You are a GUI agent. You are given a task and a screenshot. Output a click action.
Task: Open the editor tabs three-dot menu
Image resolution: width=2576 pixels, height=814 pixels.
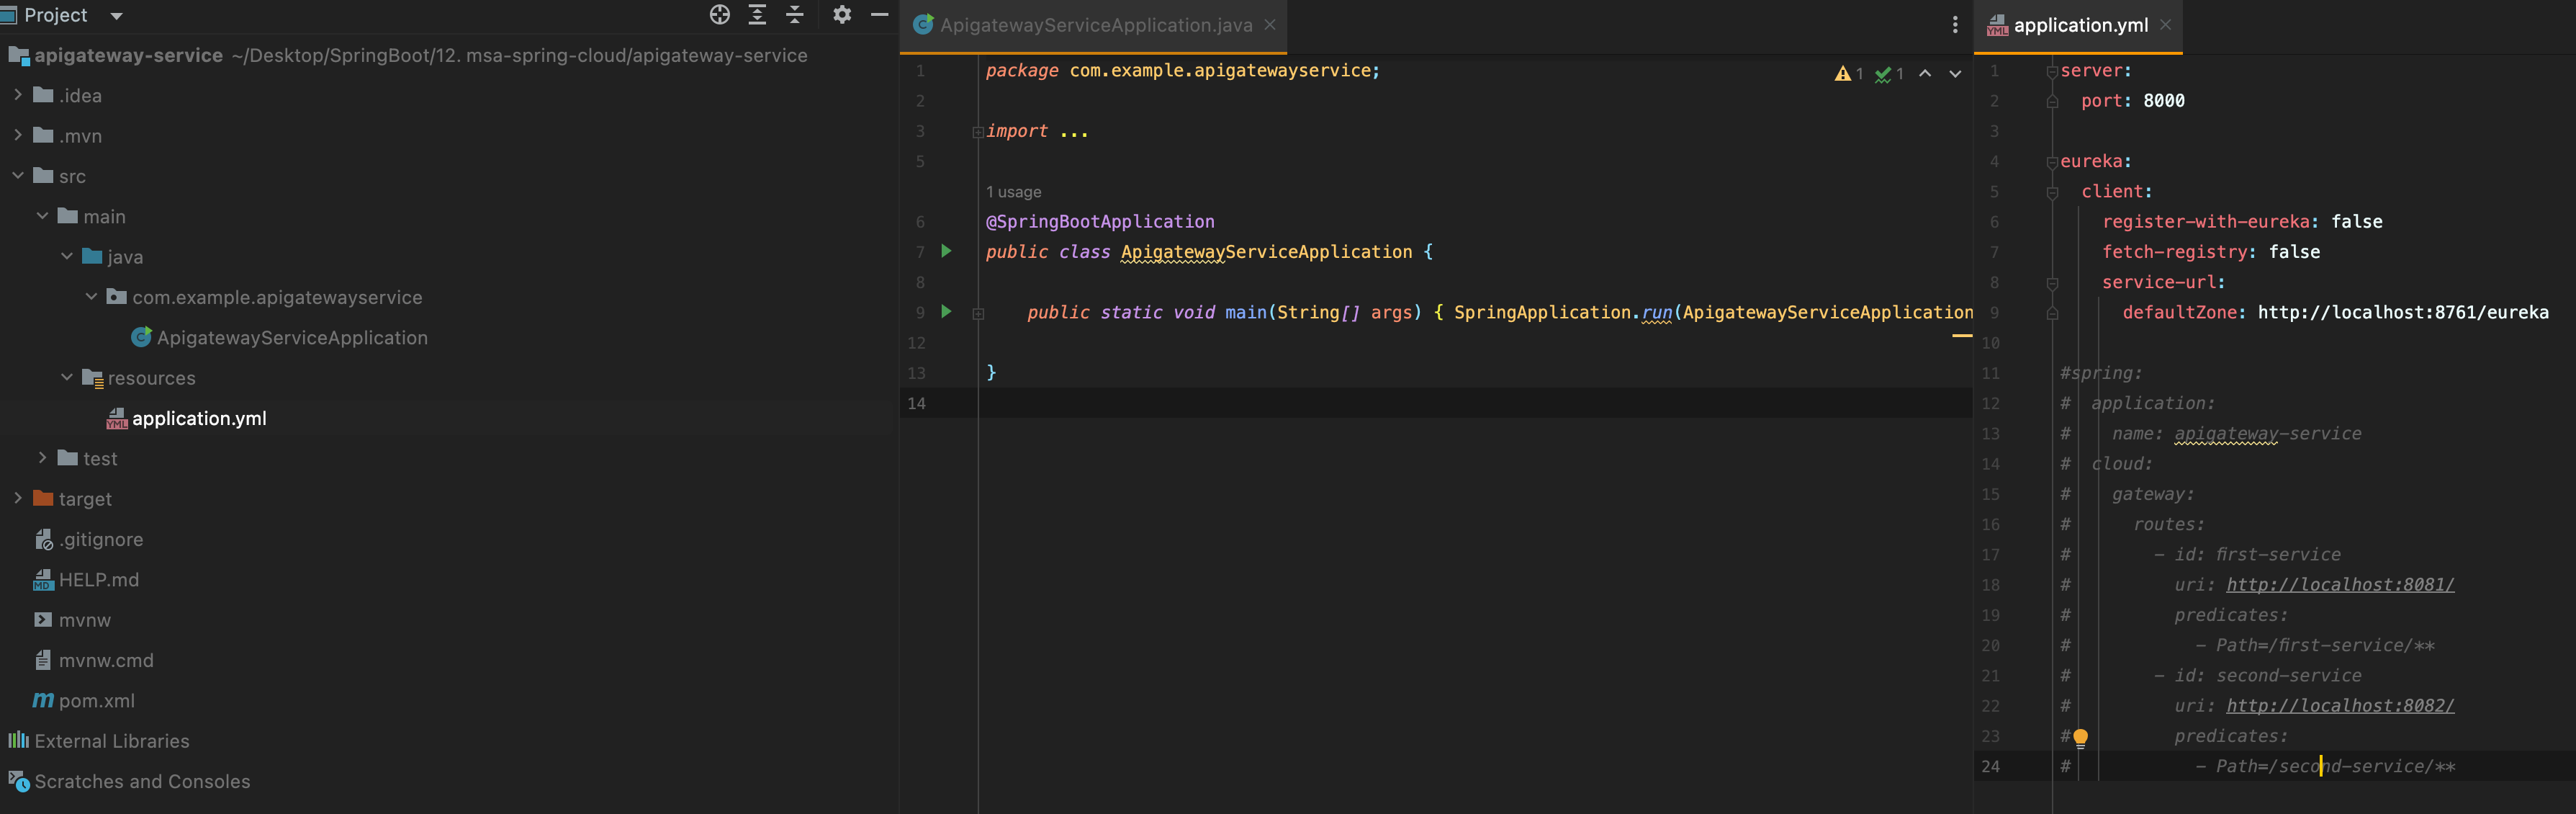click(1955, 25)
